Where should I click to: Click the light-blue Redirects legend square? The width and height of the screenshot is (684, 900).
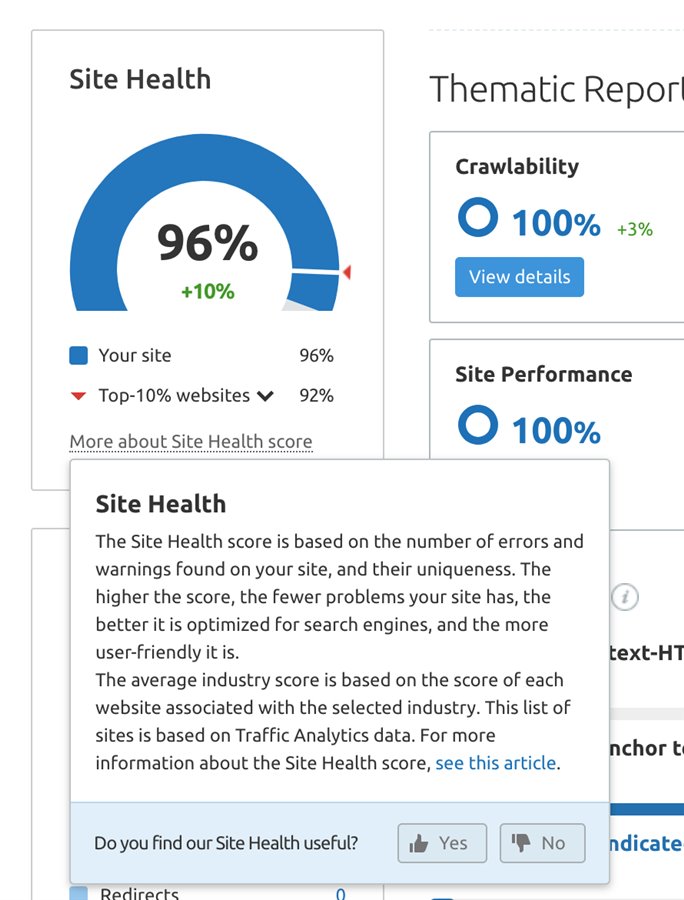click(x=79, y=893)
